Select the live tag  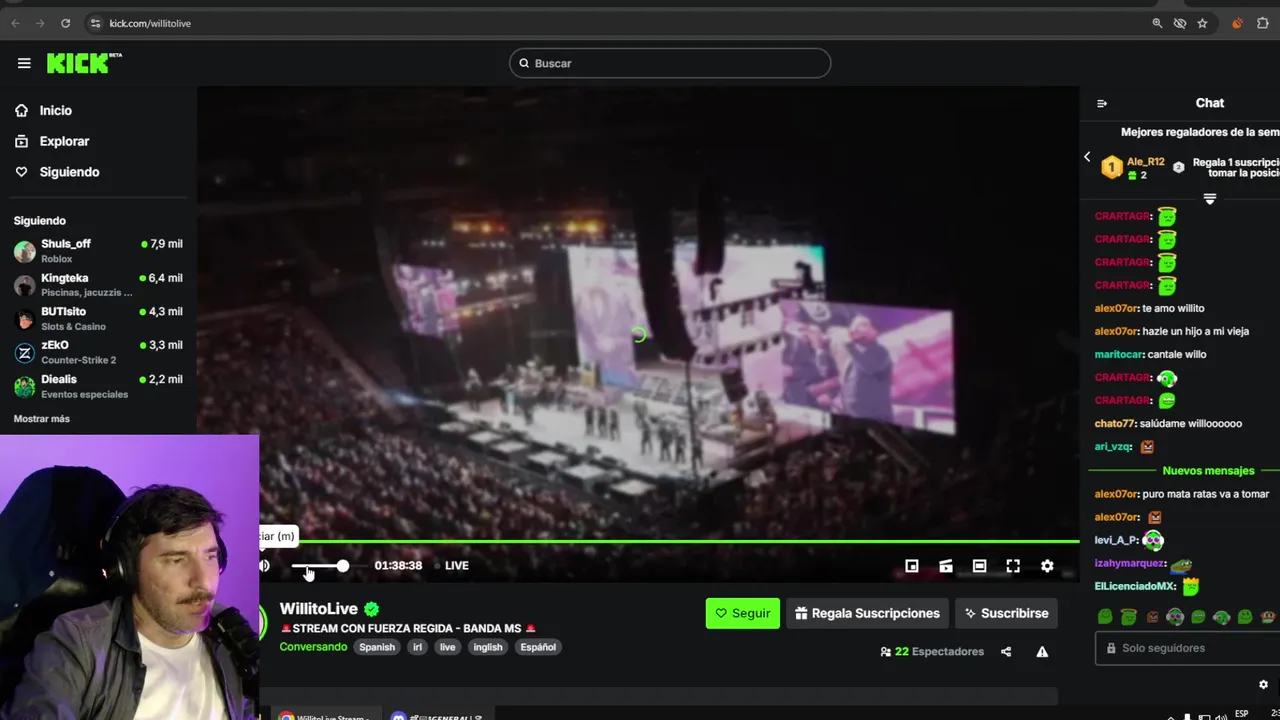coord(447,647)
